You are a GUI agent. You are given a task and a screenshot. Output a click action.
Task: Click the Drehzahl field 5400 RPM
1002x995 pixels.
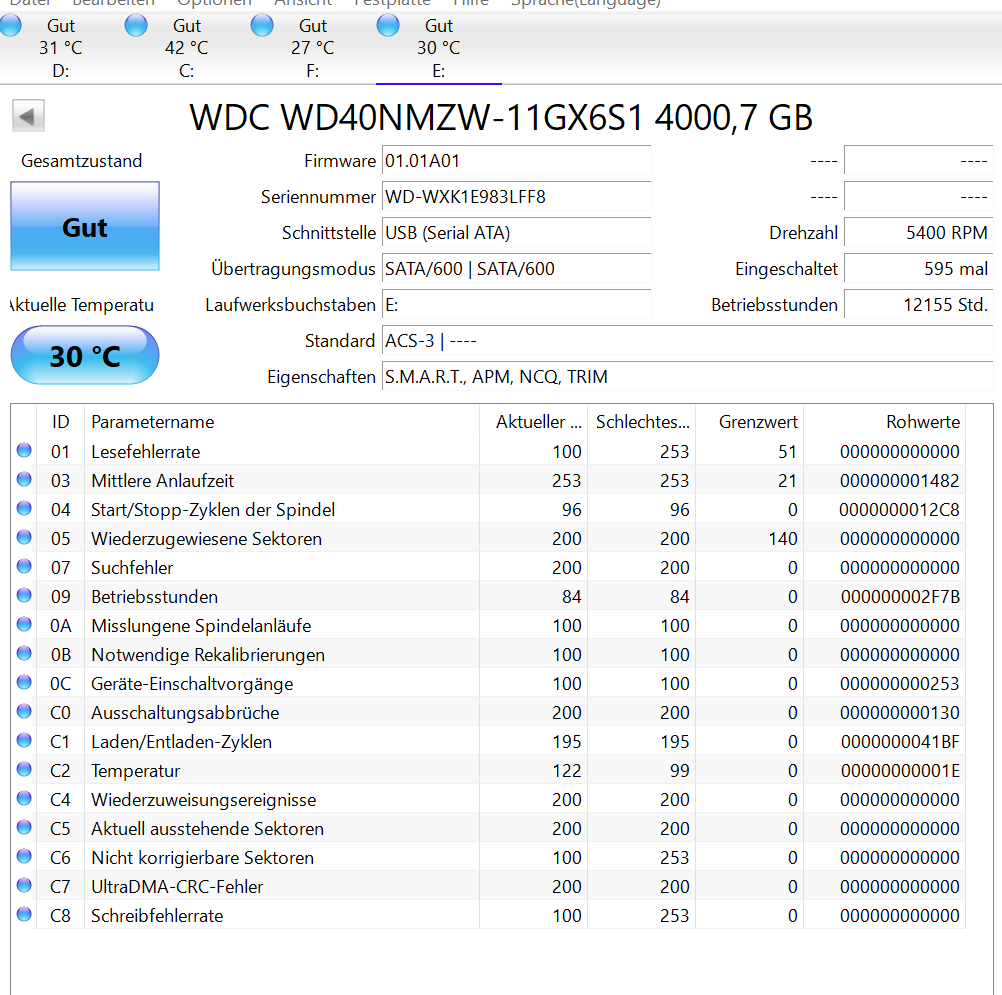tap(919, 233)
